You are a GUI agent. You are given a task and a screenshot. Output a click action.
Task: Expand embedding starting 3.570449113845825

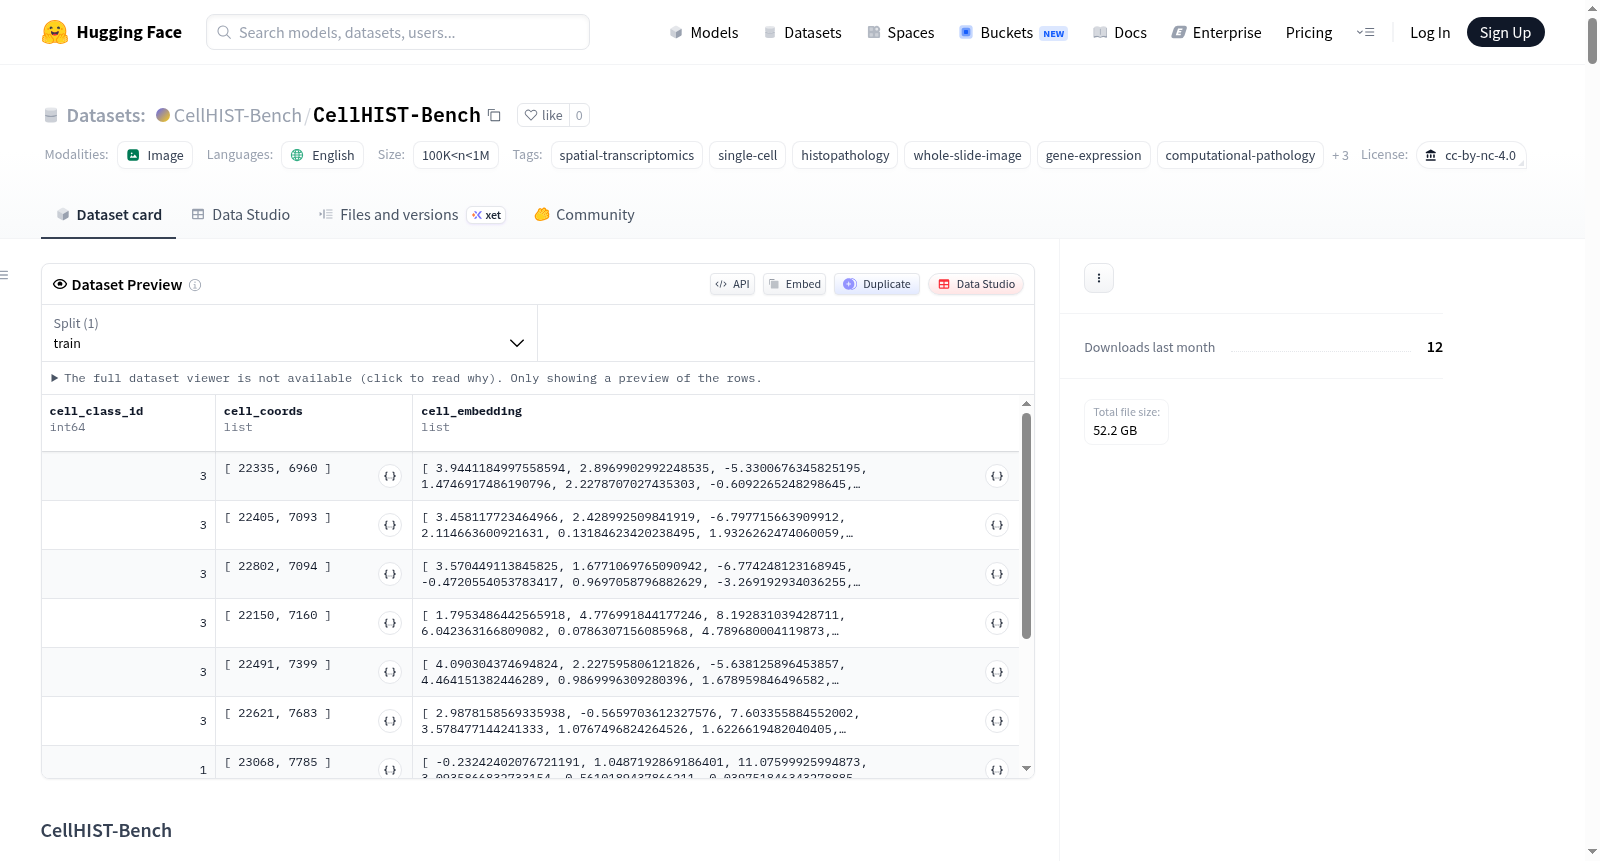pos(997,574)
